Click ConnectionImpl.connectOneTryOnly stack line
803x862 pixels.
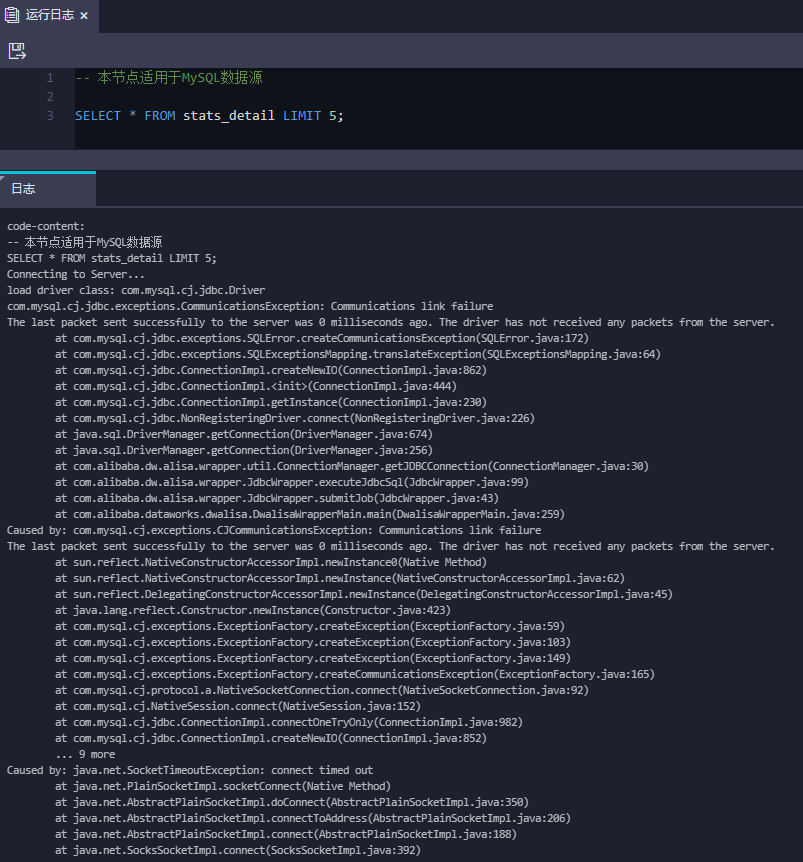[289, 721]
